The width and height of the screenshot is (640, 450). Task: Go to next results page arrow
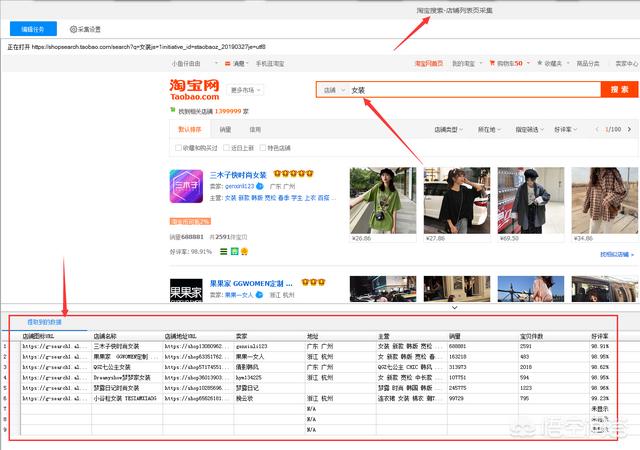[629, 129]
